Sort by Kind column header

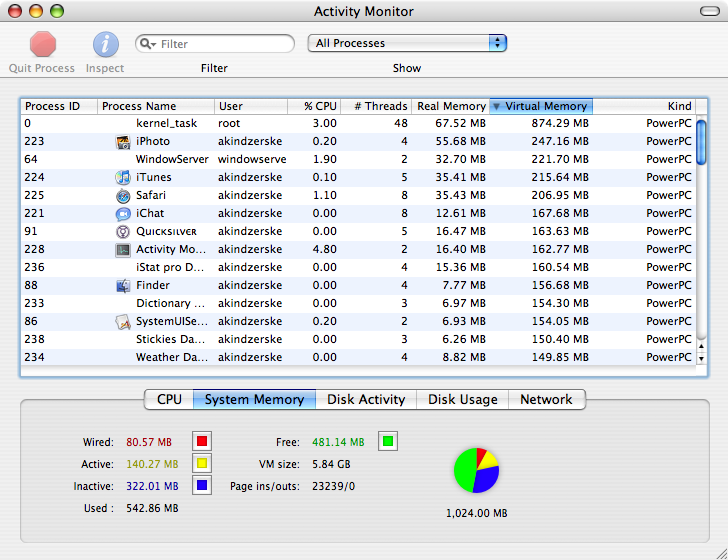pos(644,106)
